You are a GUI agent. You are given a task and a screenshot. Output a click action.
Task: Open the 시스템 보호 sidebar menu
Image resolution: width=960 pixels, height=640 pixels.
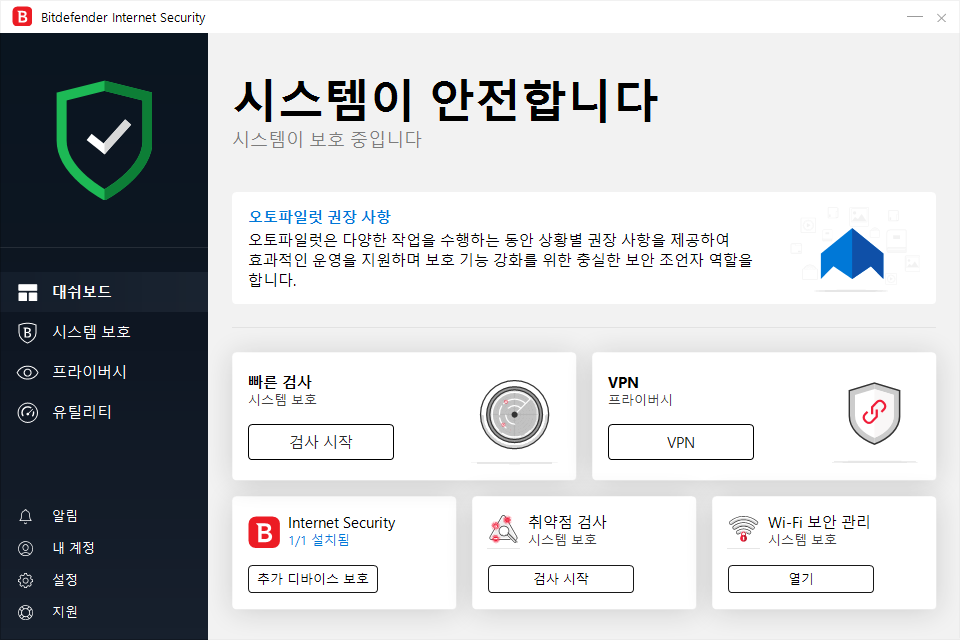point(104,332)
